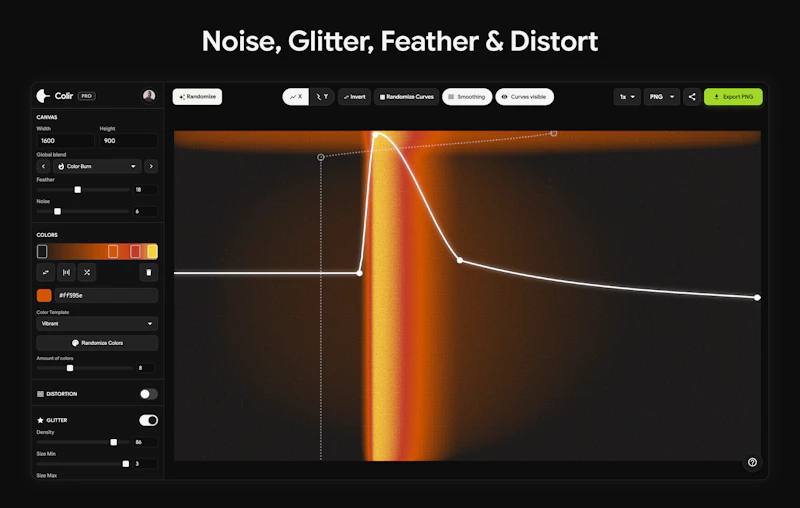This screenshot has width=800, height=508.
Task: Click the Size Min slider handle
Action: (x=126, y=464)
